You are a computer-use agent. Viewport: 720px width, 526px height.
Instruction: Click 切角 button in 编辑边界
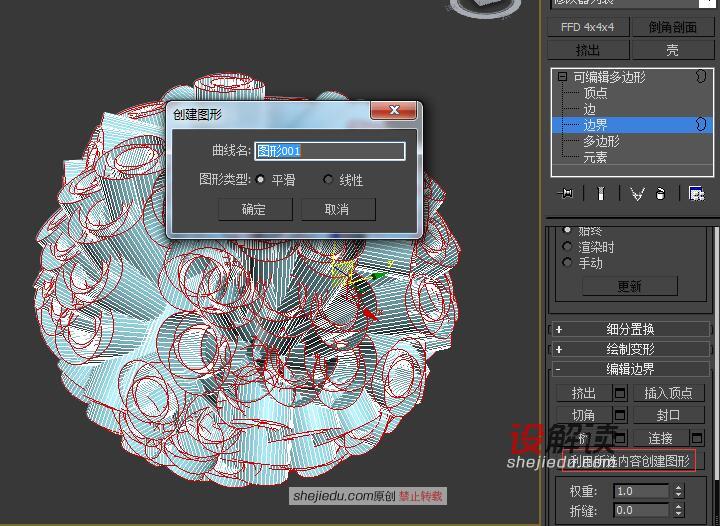click(x=584, y=415)
